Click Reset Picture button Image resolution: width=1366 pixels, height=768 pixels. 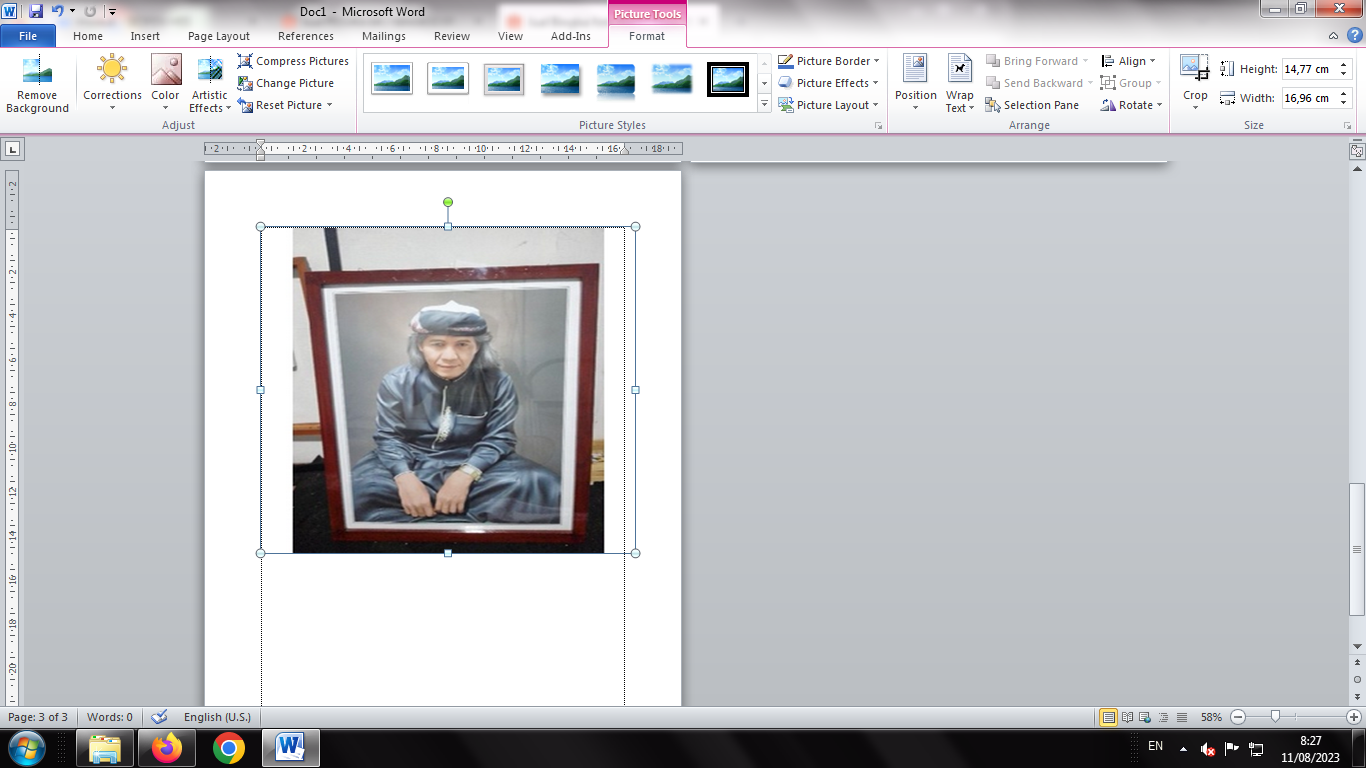(x=280, y=105)
